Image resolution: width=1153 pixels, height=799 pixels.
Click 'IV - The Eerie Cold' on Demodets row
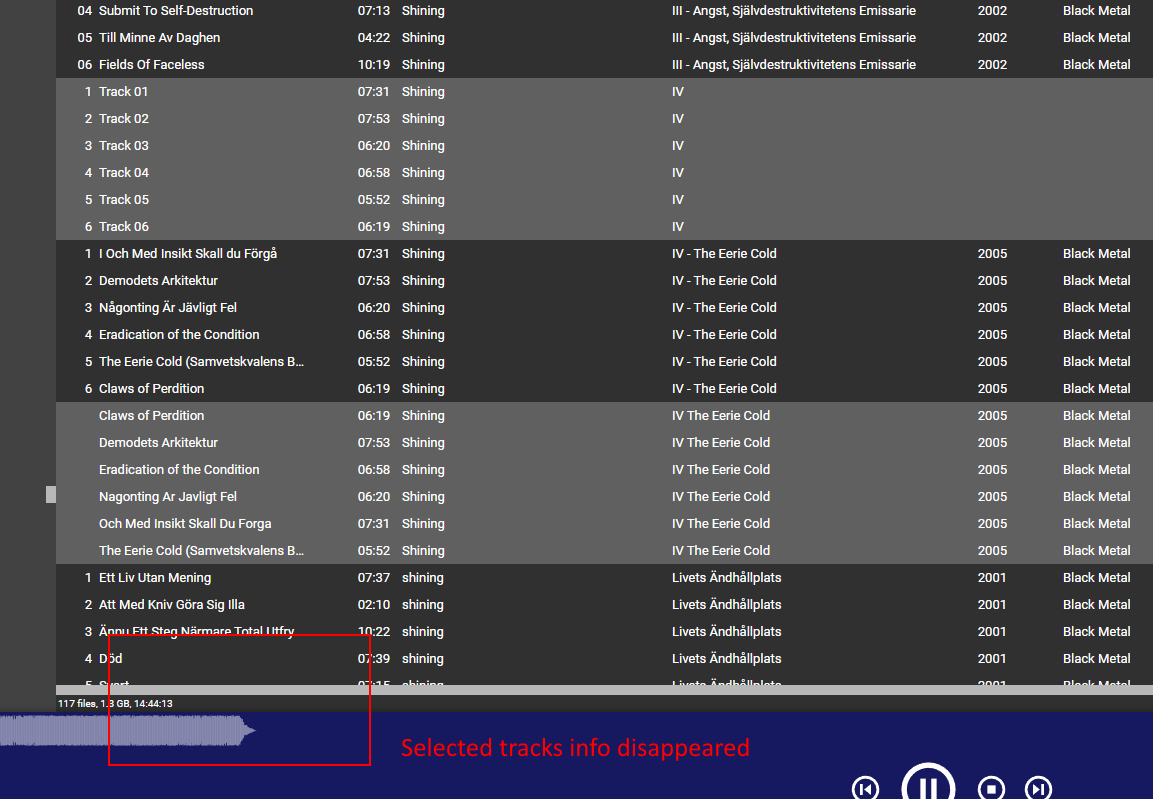[x=724, y=281]
